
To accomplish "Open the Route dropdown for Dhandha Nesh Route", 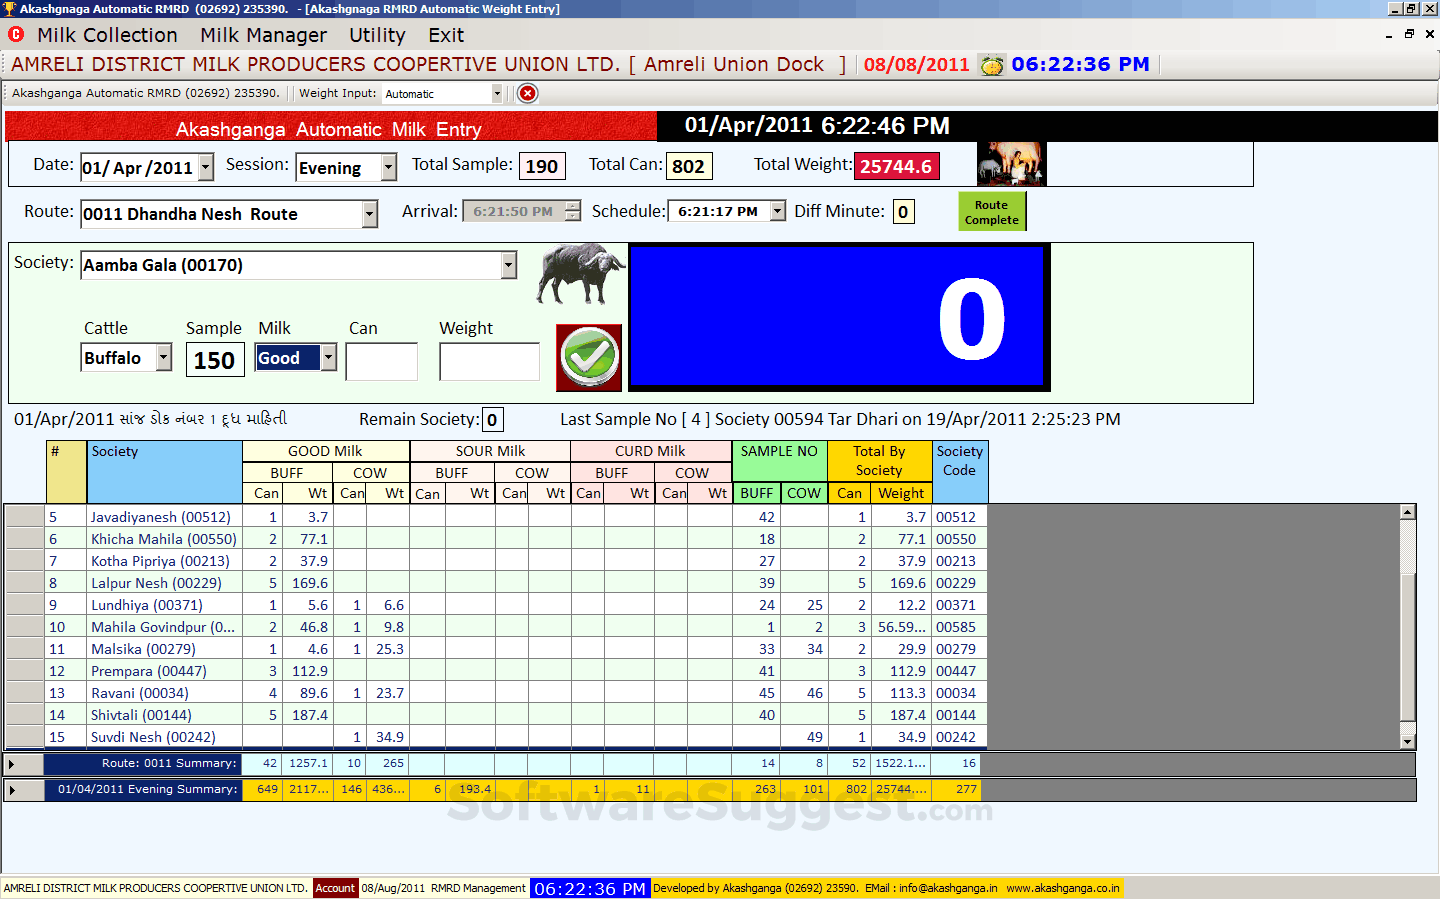I will pos(369,214).
